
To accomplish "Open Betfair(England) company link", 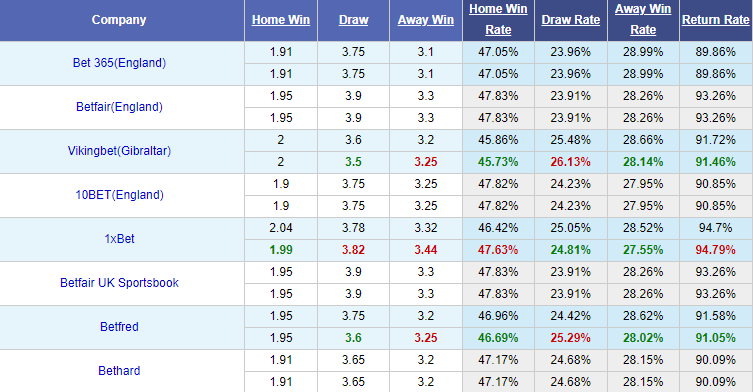I will pos(119,107).
